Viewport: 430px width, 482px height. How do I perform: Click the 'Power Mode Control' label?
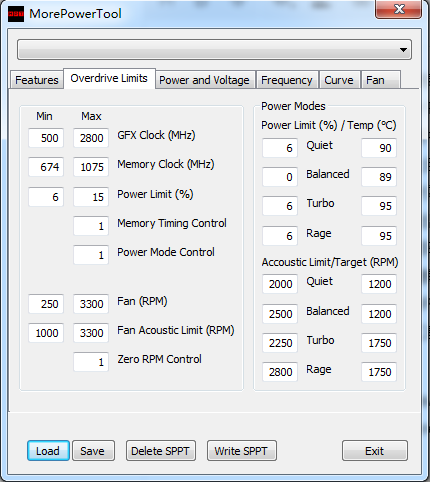[x=166, y=252]
